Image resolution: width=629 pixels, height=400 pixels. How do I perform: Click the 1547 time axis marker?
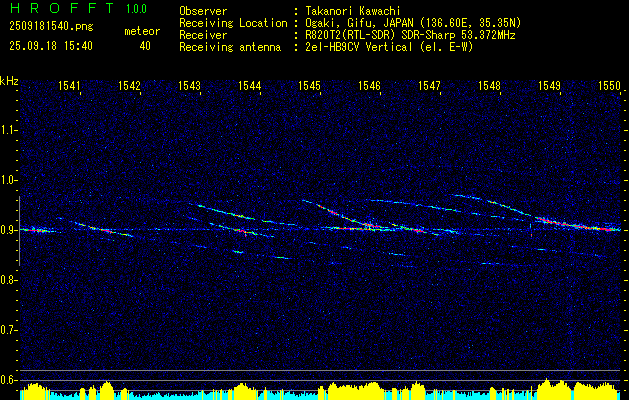tap(429, 85)
